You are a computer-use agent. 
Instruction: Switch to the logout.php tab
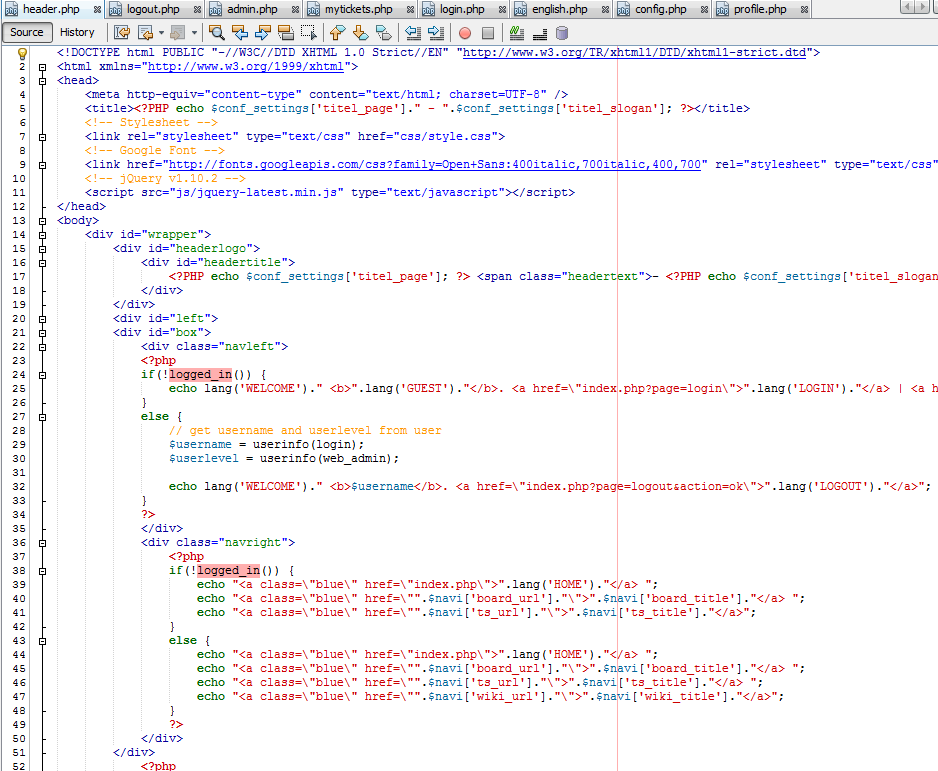tap(153, 10)
